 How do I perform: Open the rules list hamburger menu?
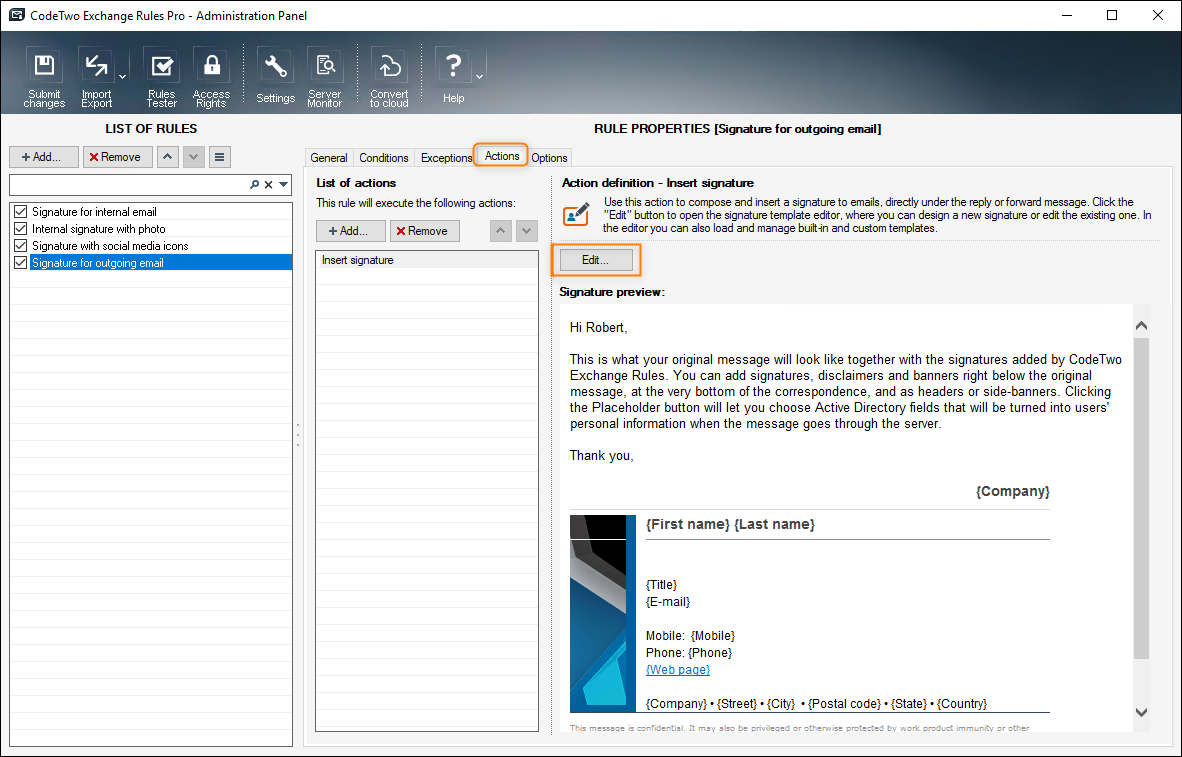(219, 157)
